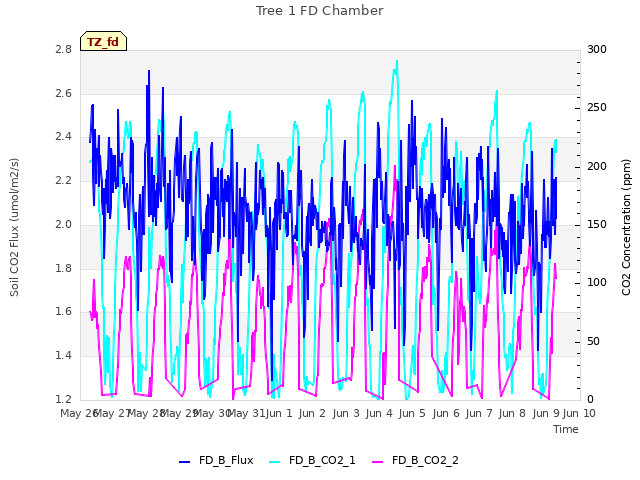Click the chart title Tree 1 FD Chamber

[320, 11]
